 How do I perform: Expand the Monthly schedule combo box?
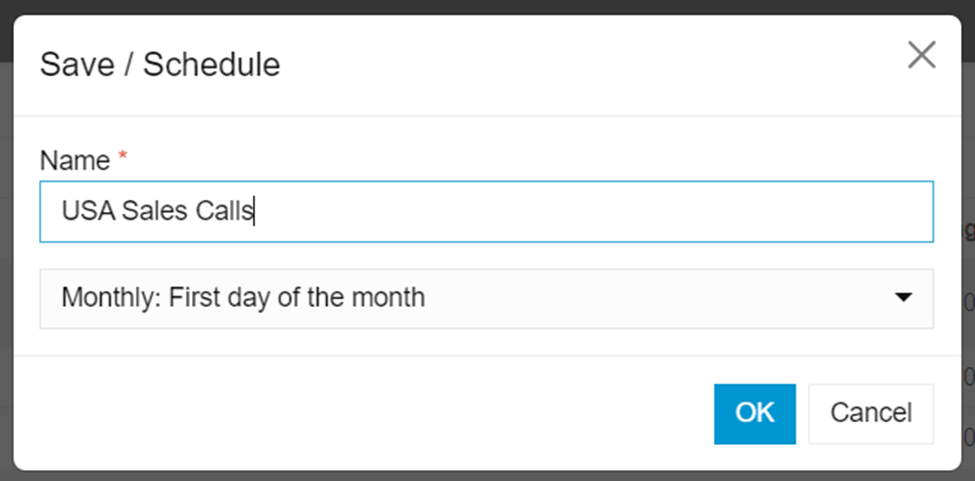486,298
